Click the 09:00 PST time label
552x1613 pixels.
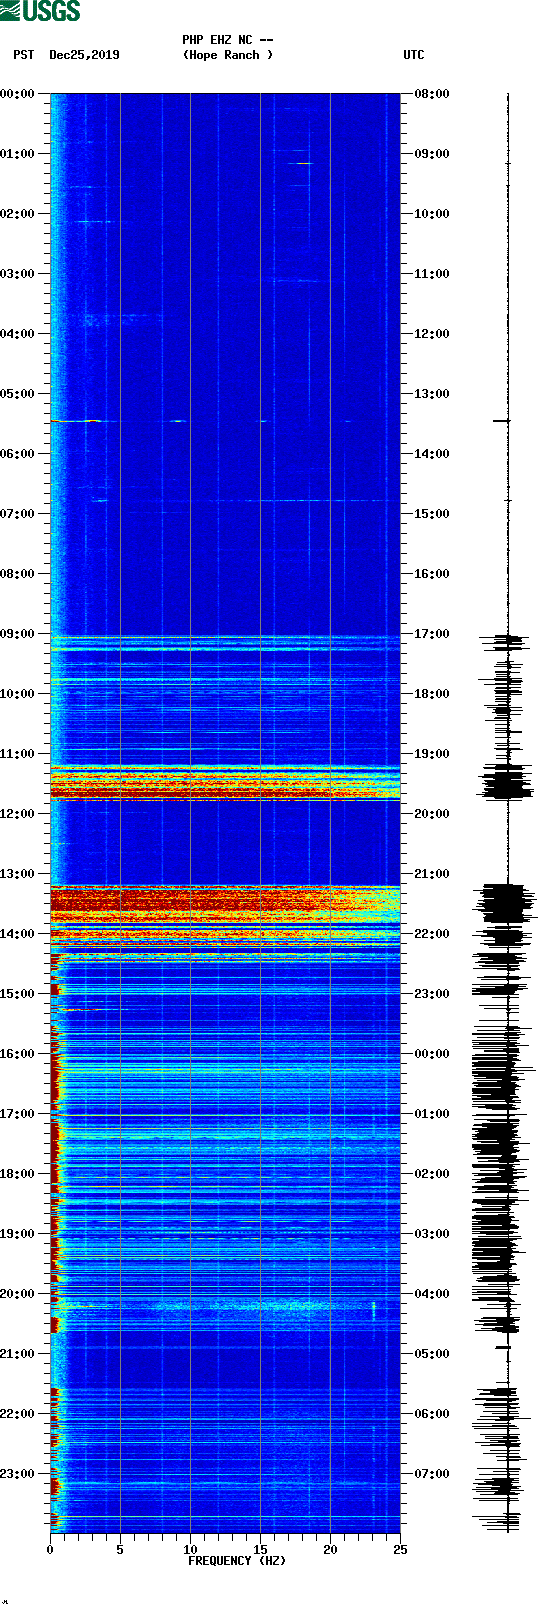tap(18, 634)
